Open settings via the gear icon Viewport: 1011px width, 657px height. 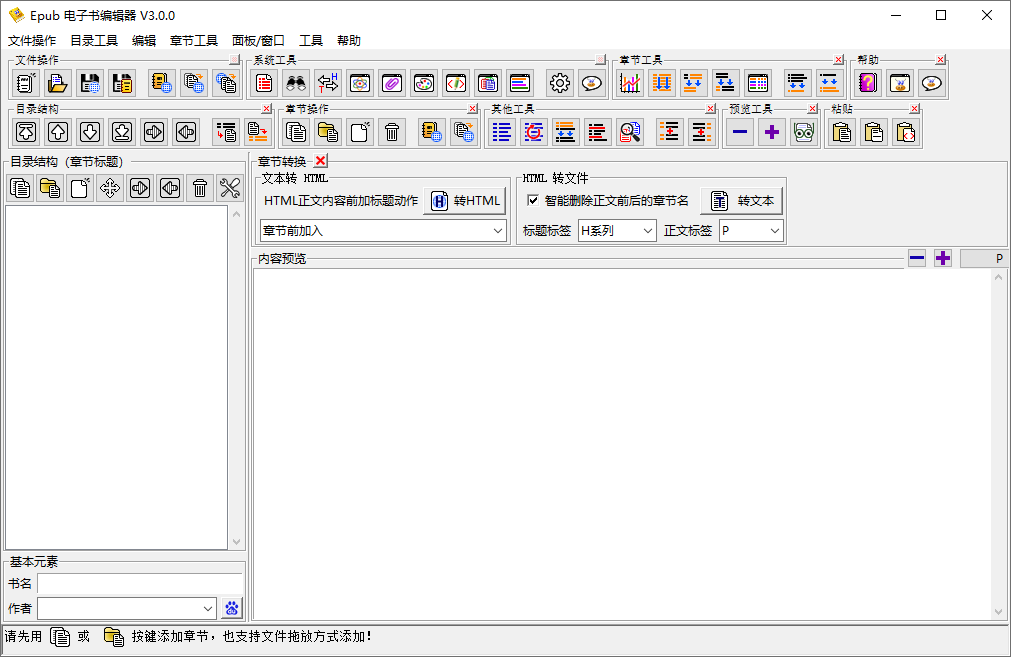(559, 83)
